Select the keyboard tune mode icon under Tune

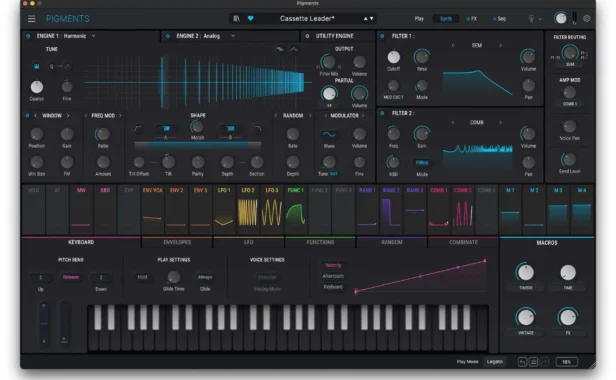coord(37,66)
